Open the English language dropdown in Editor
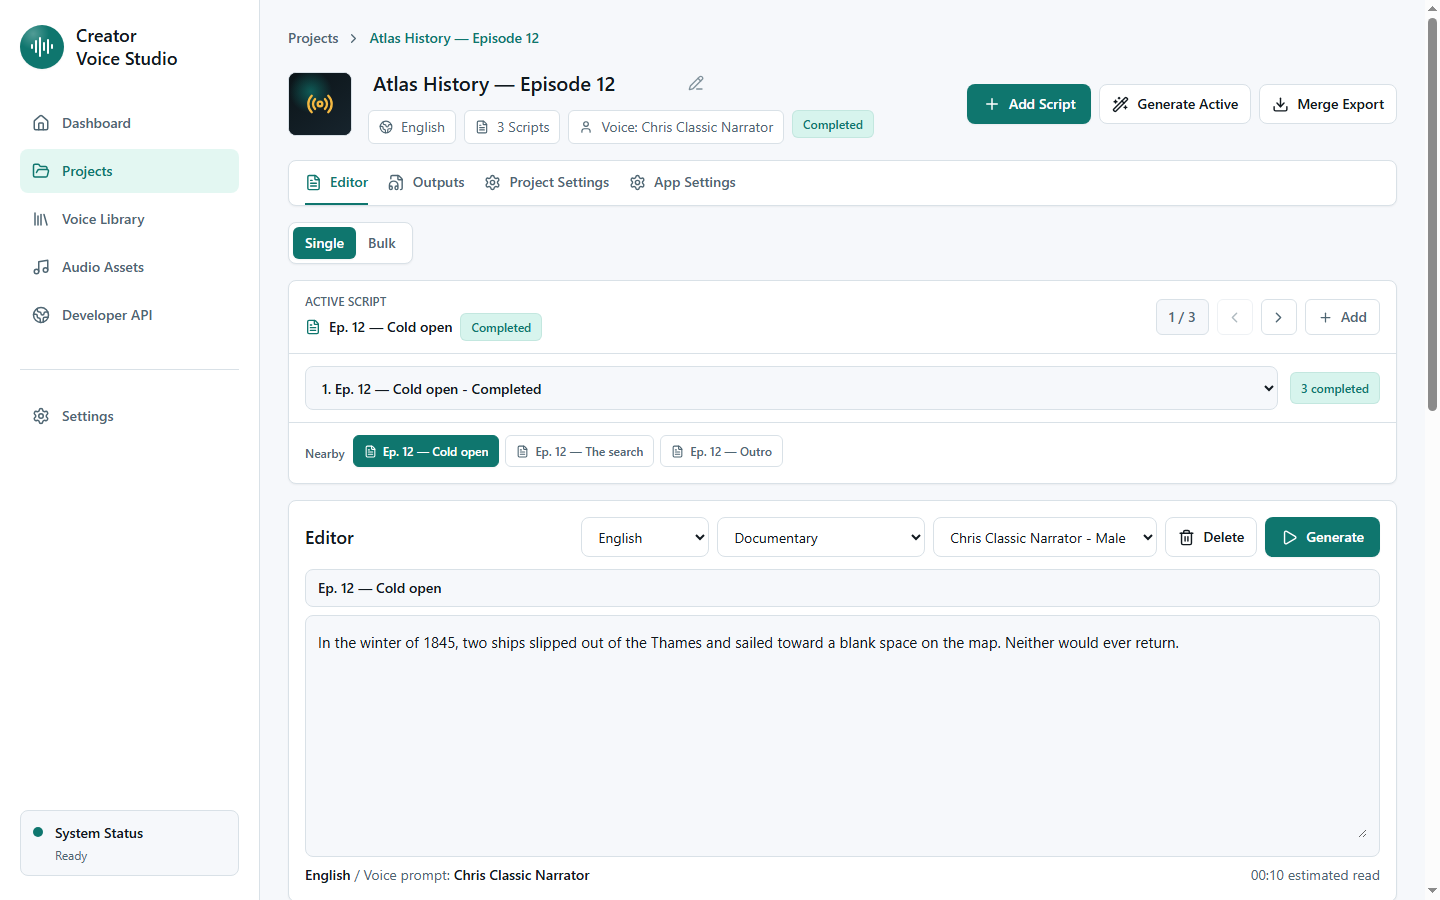1440x900 pixels. point(645,538)
